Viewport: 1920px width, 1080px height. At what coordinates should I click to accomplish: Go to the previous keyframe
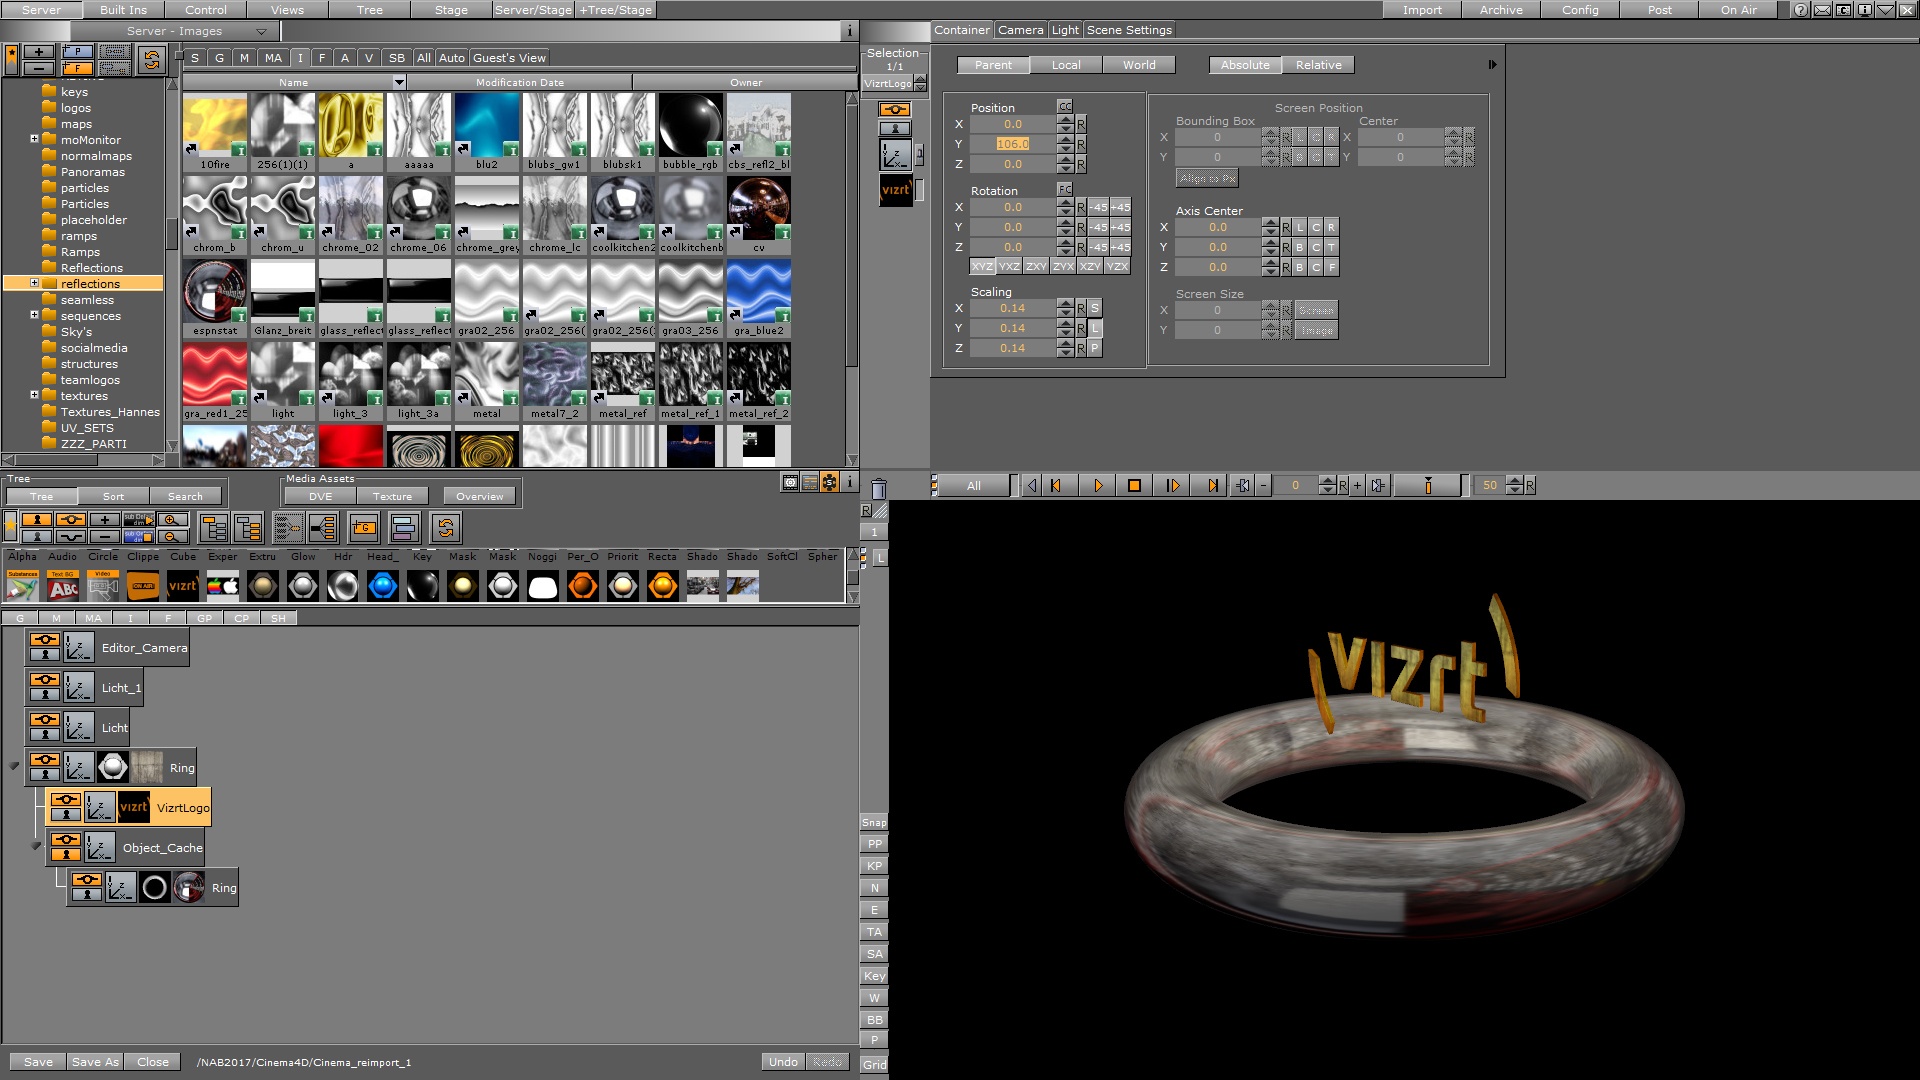pyautogui.click(x=1243, y=486)
